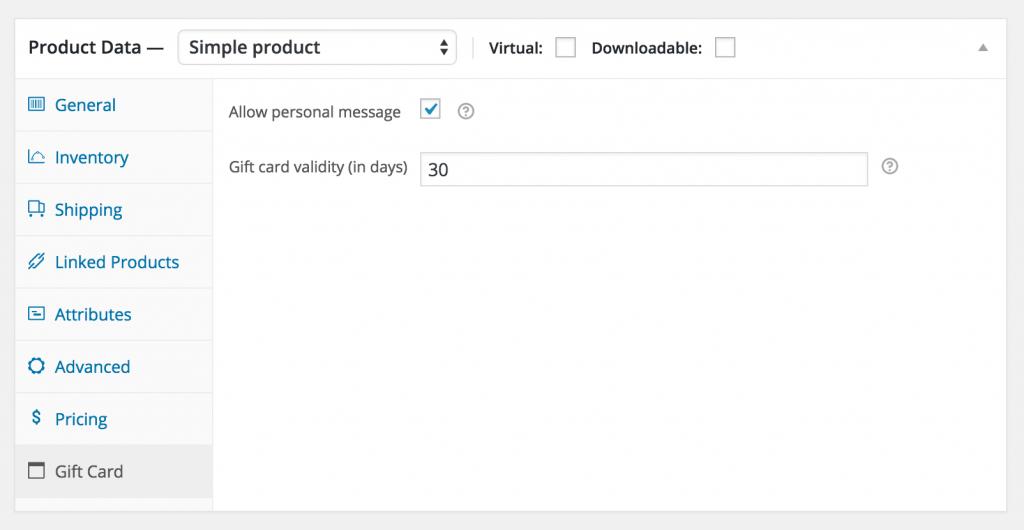The height and width of the screenshot is (530, 1024).
Task: Open the Simple product type dropdown
Action: 317,48
